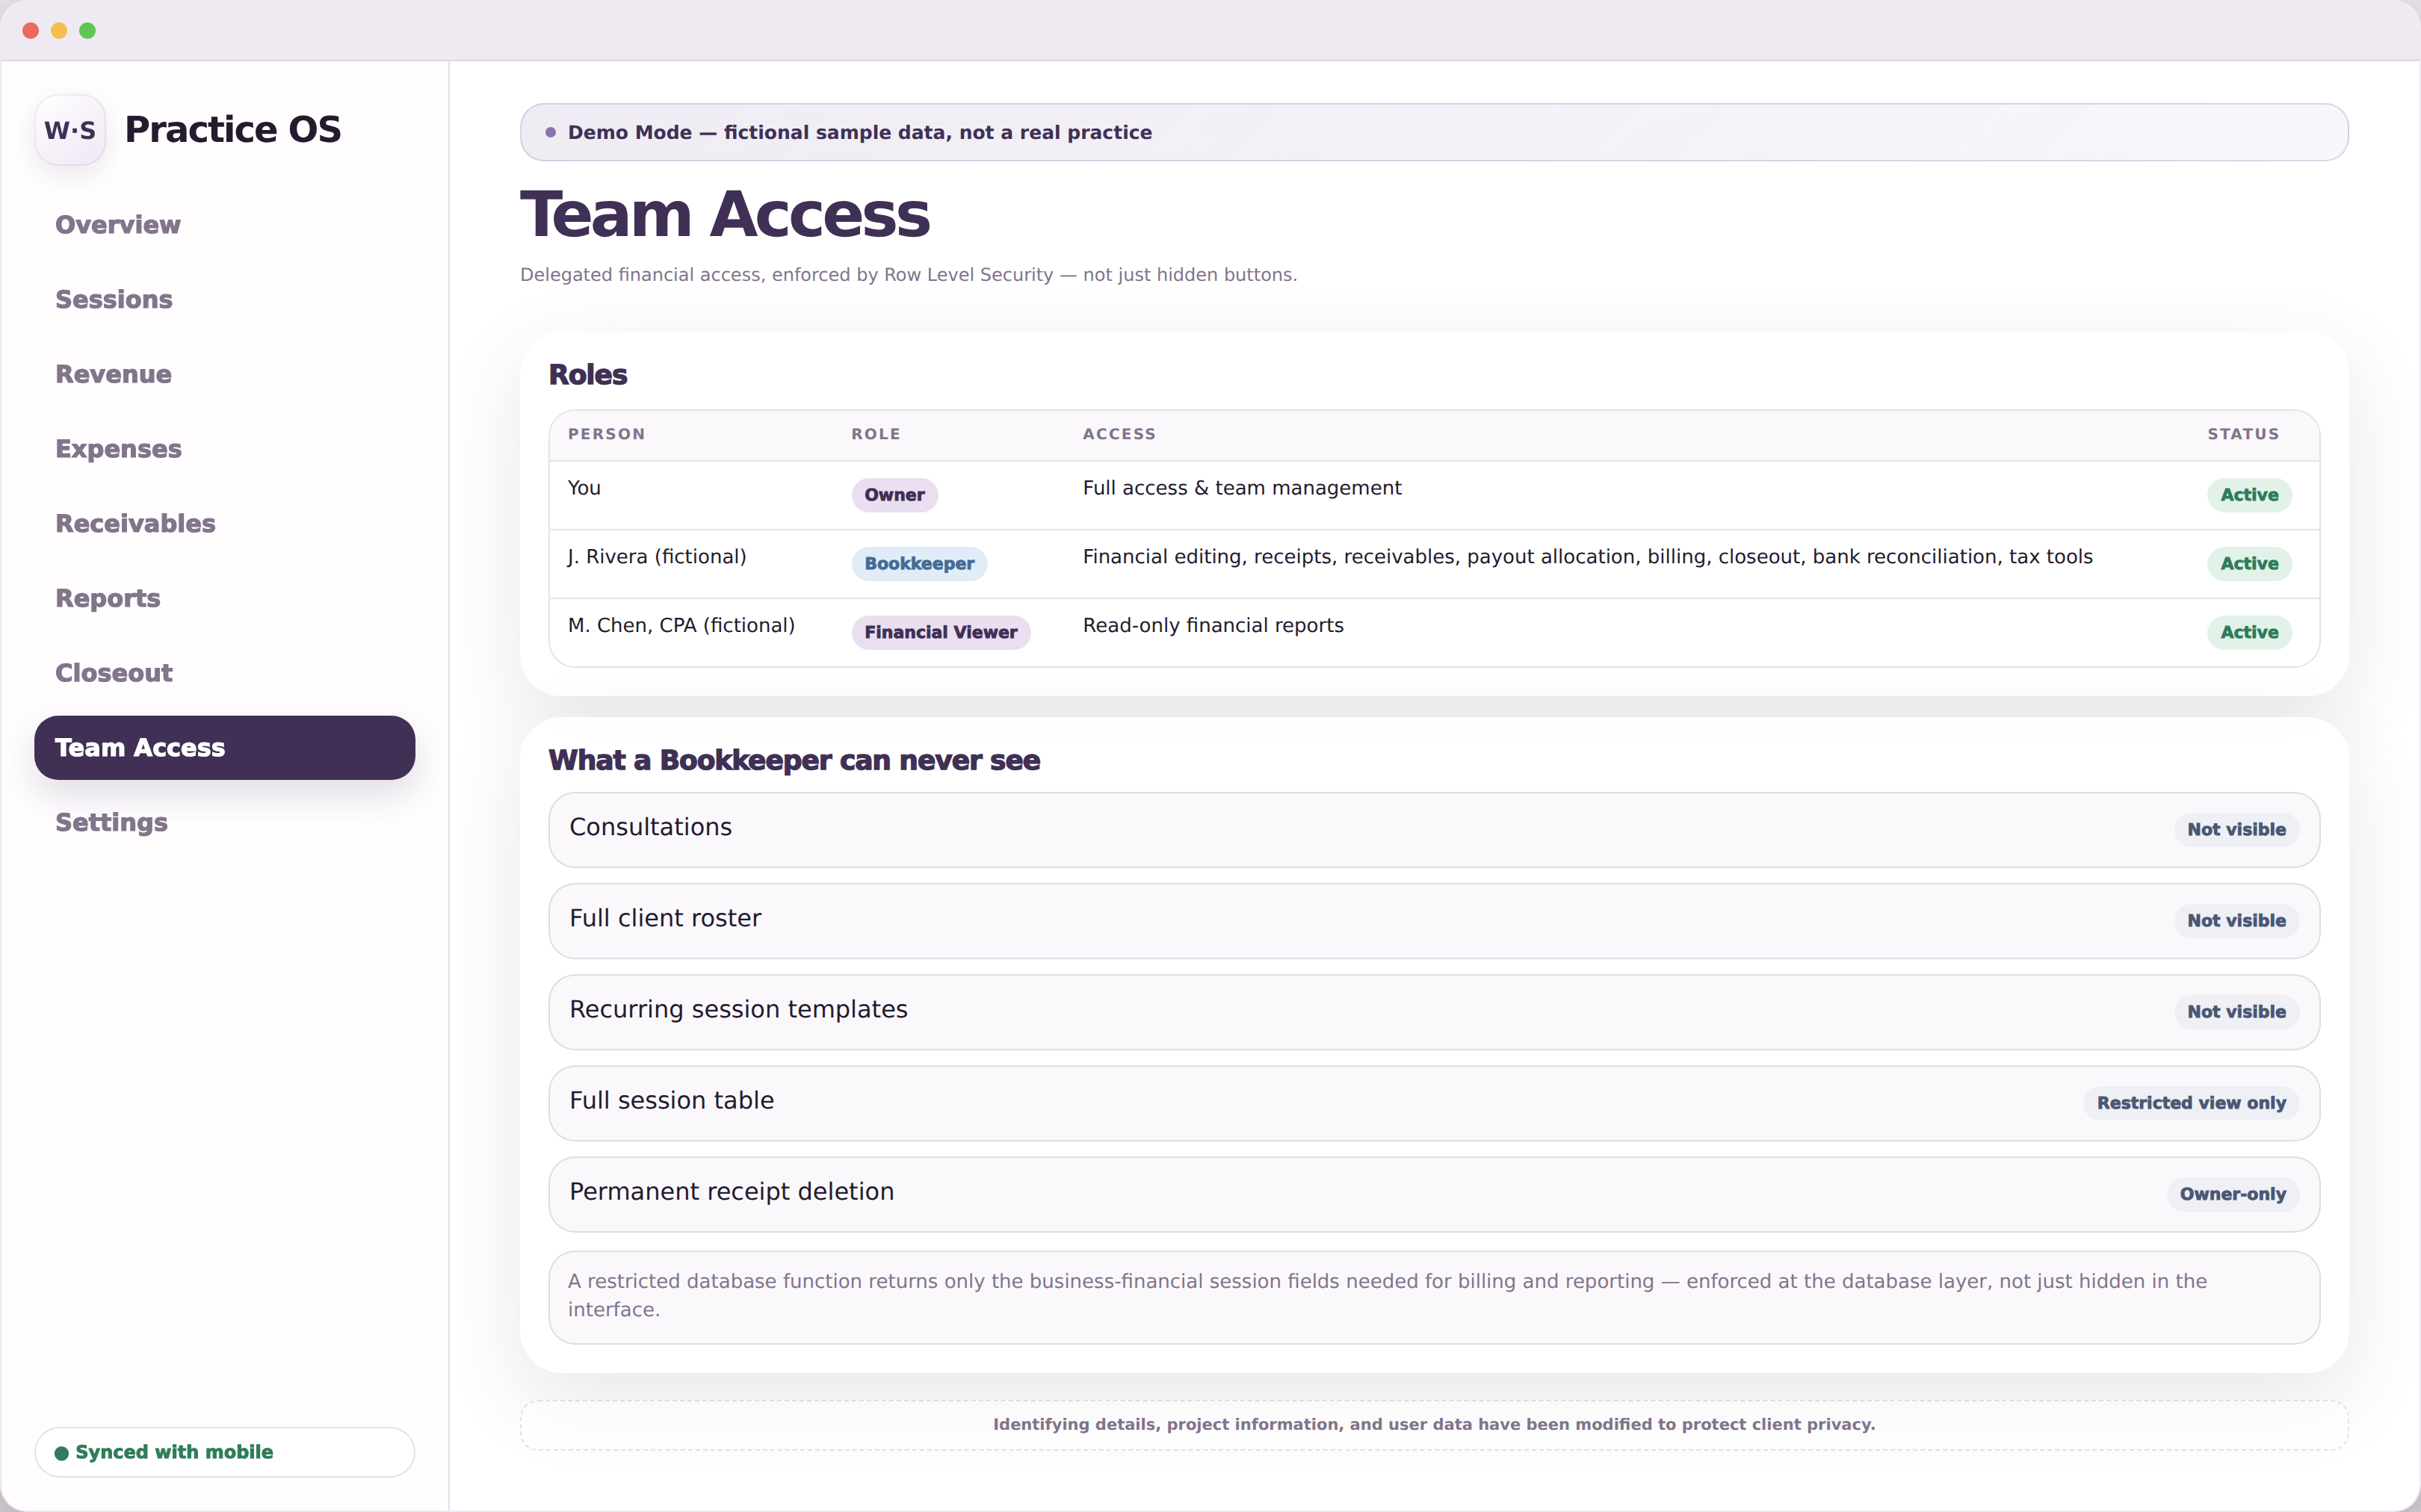2421x1512 pixels.
Task: Click the Row Level Security subtitle
Action: point(908,275)
